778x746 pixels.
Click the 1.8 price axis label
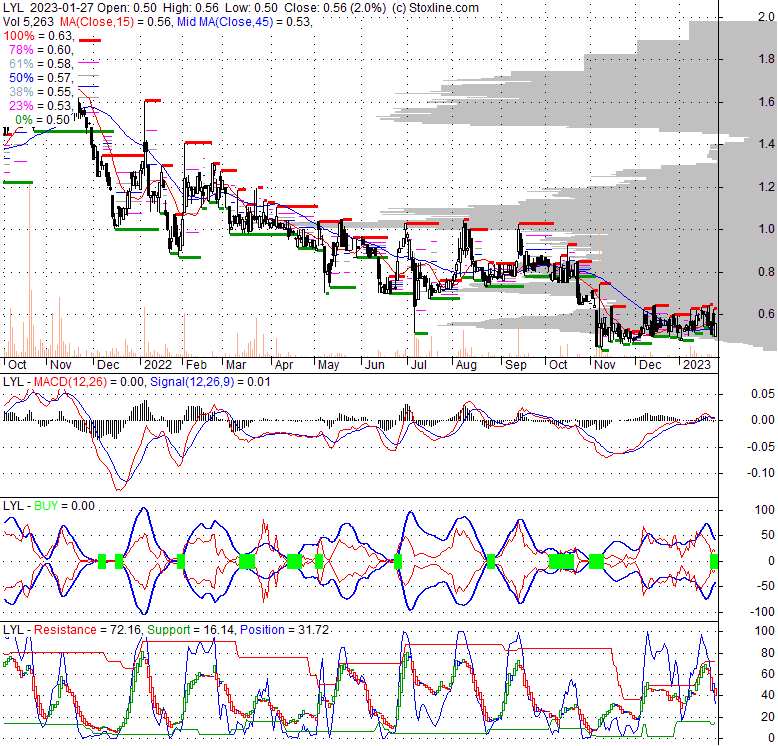pos(766,59)
